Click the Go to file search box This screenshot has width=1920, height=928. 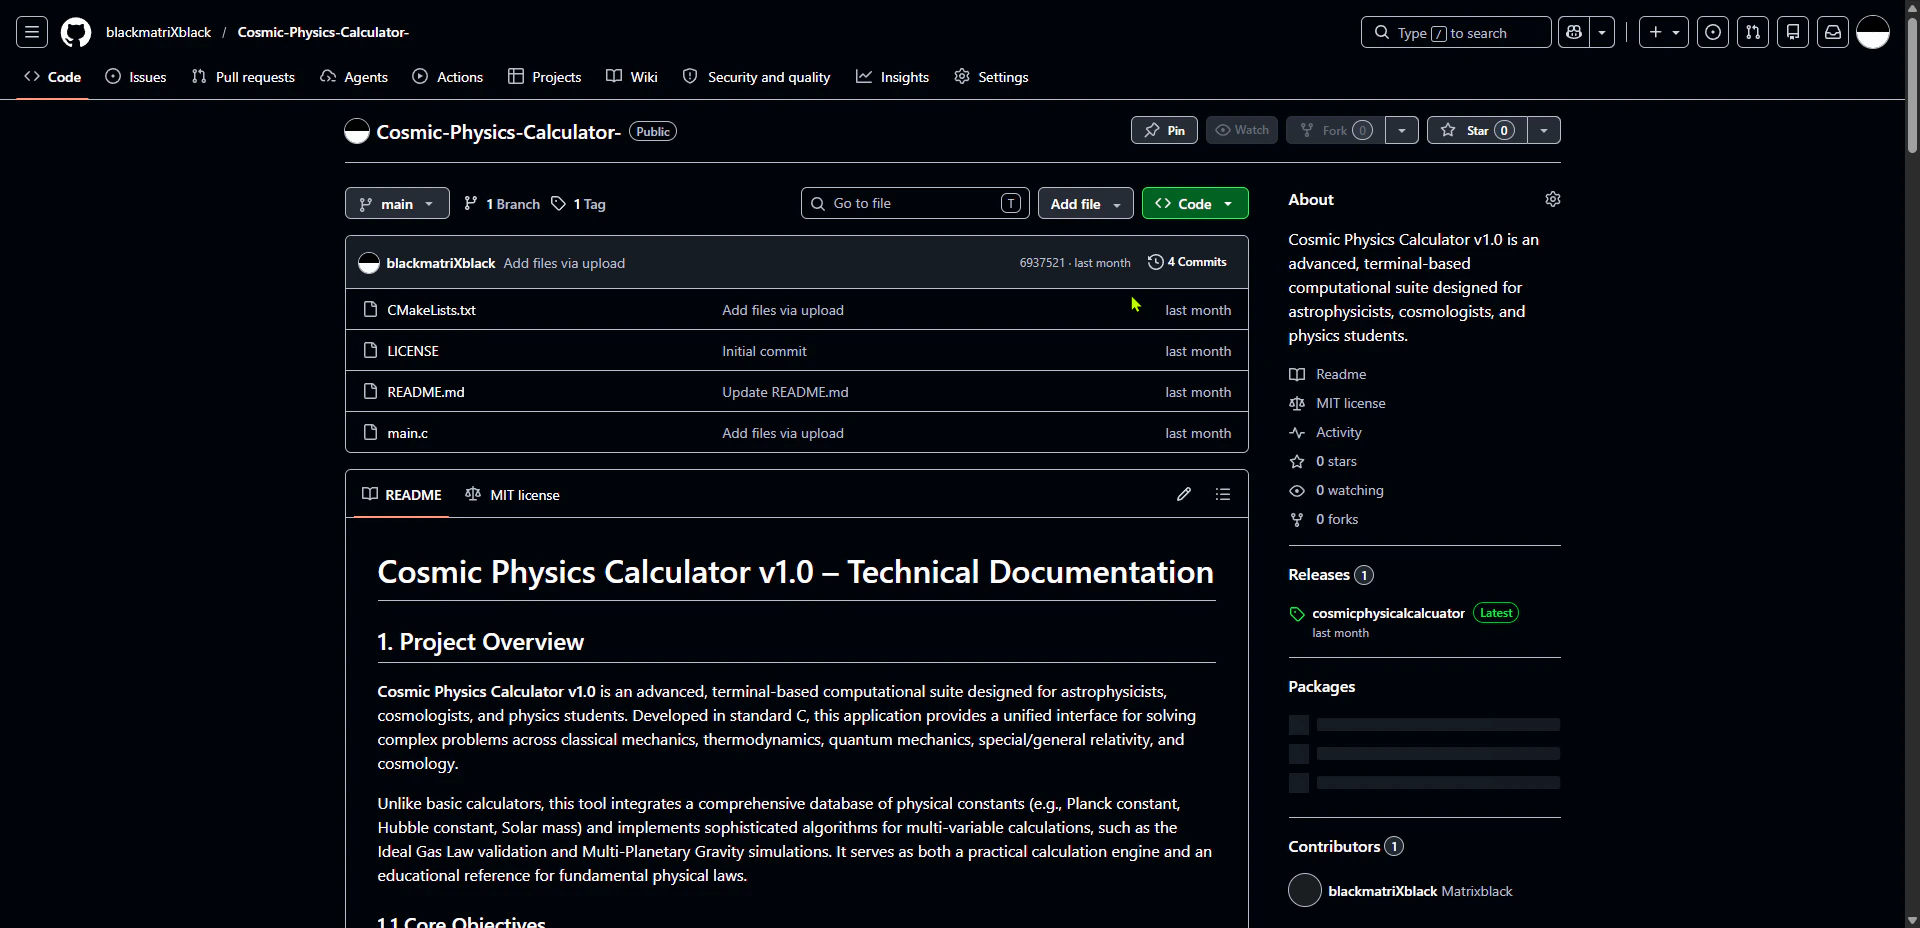tap(915, 203)
